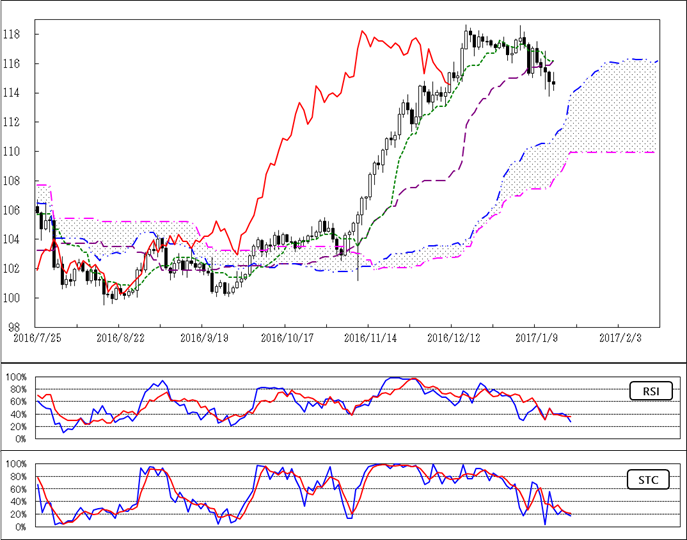Select the 2016/8/22 date label
Image resolution: width=687 pixels, height=540 pixels.
tap(120, 339)
